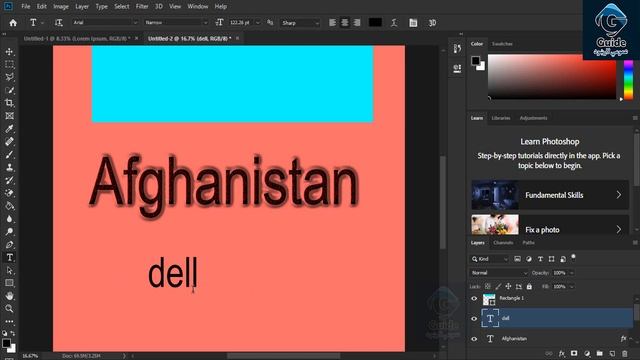The width and height of the screenshot is (640, 360).
Task: Add a layer mask
Action: pos(574,353)
